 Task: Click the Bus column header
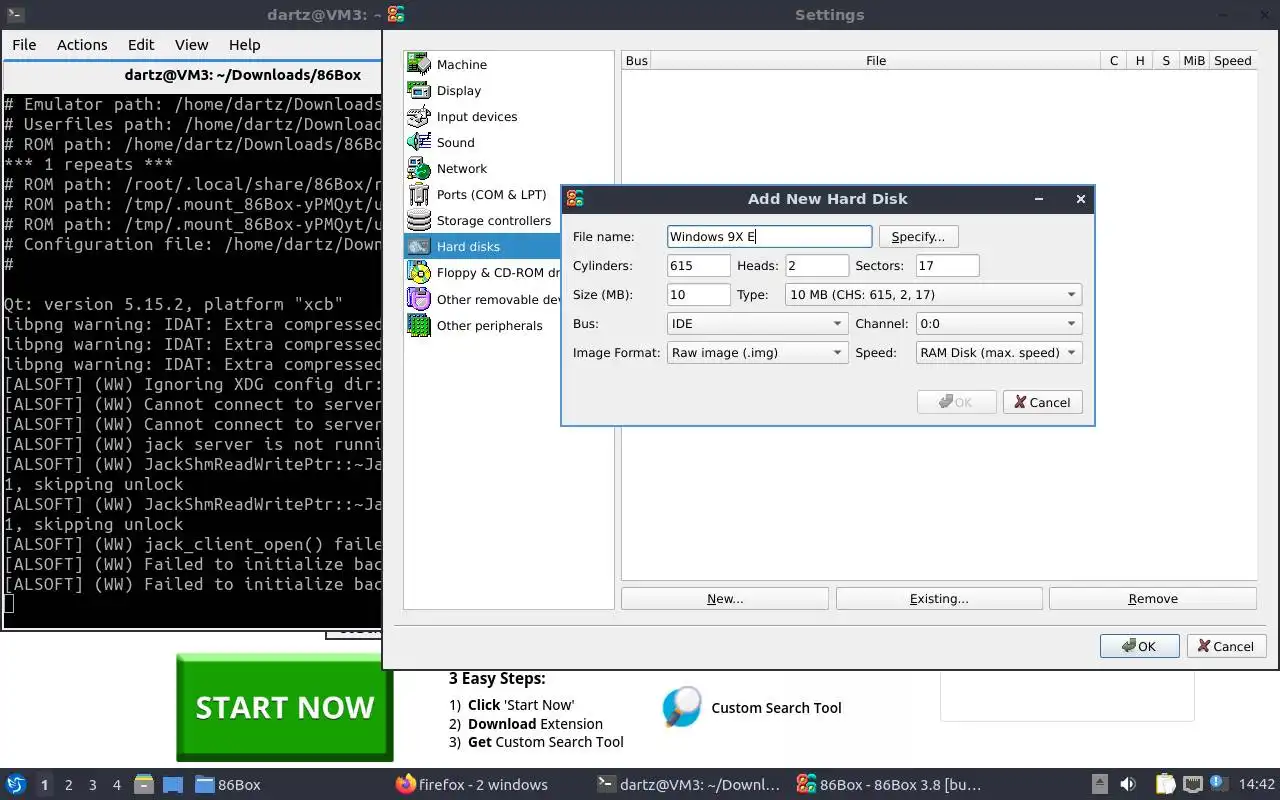637,61
